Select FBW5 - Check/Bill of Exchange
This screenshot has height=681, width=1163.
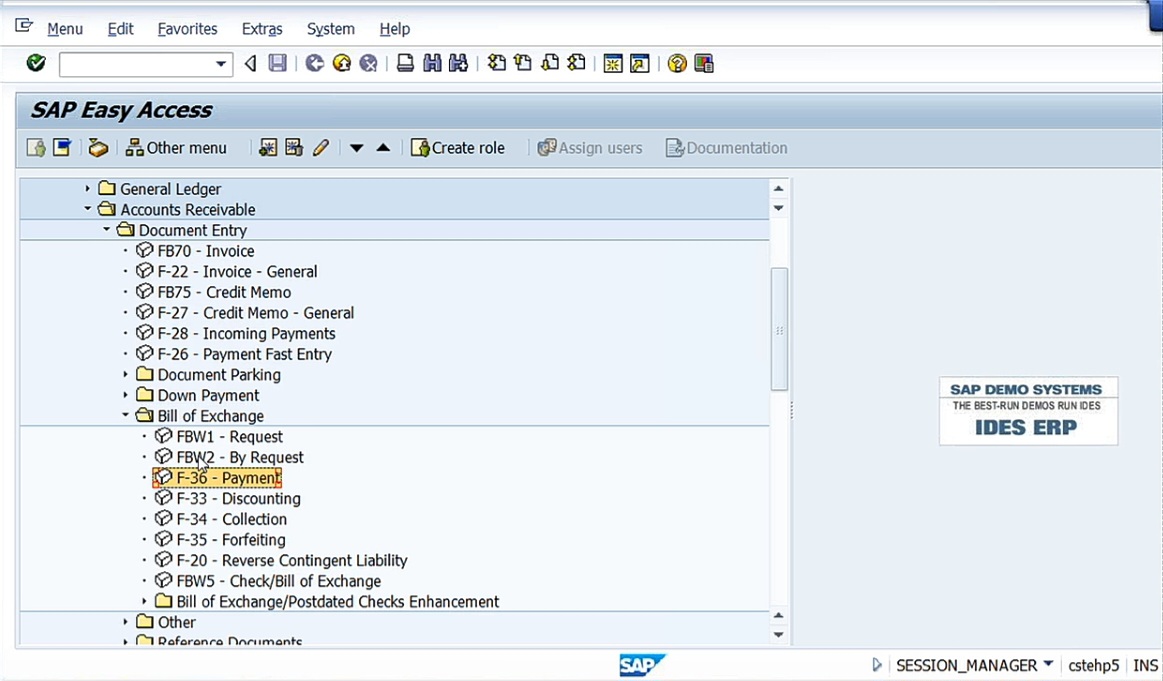pyautogui.click(x=278, y=581)
